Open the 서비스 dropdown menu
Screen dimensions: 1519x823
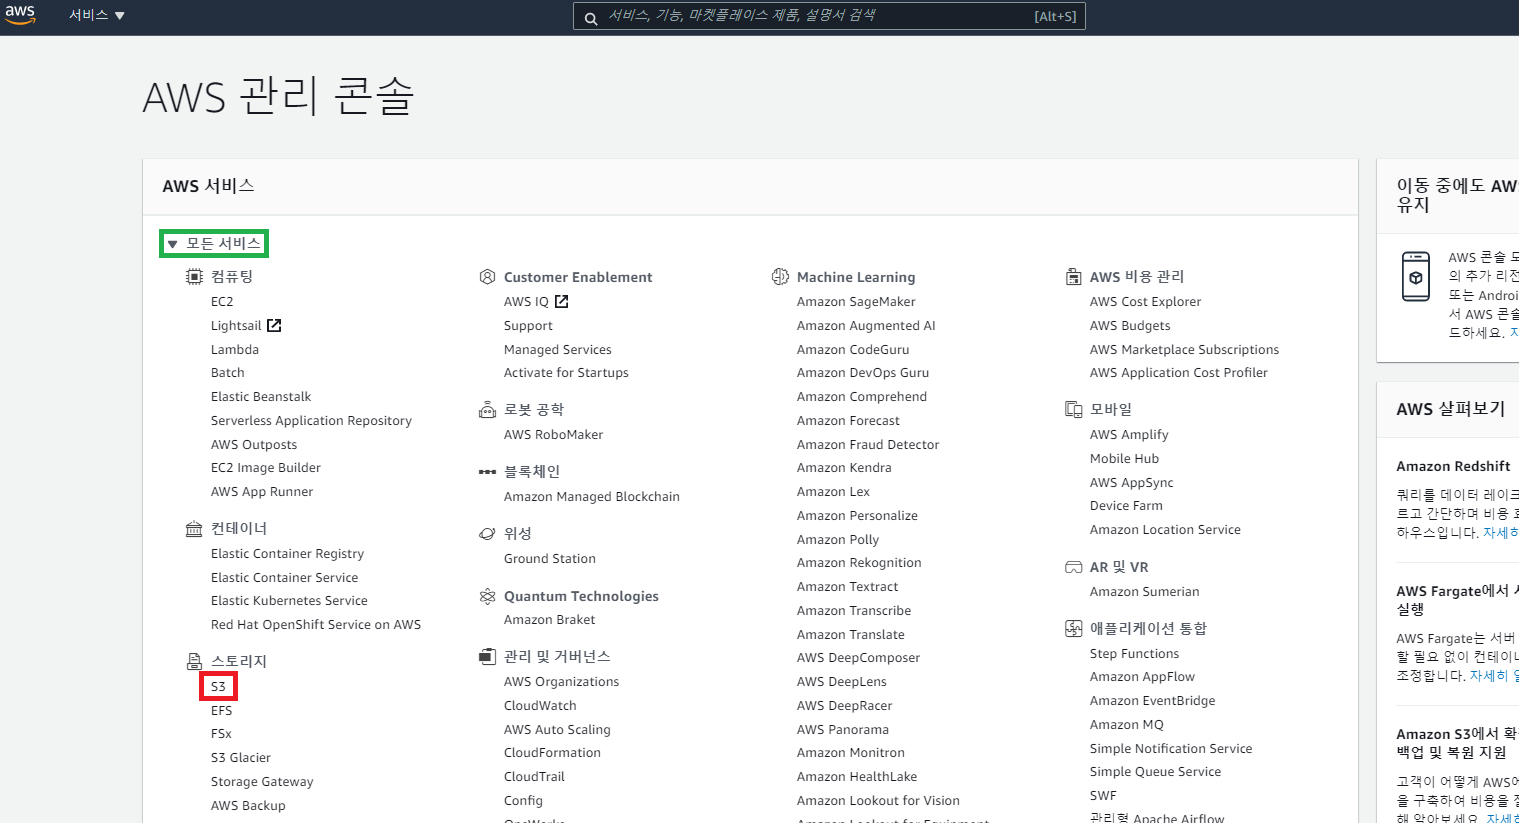(97, 15)
